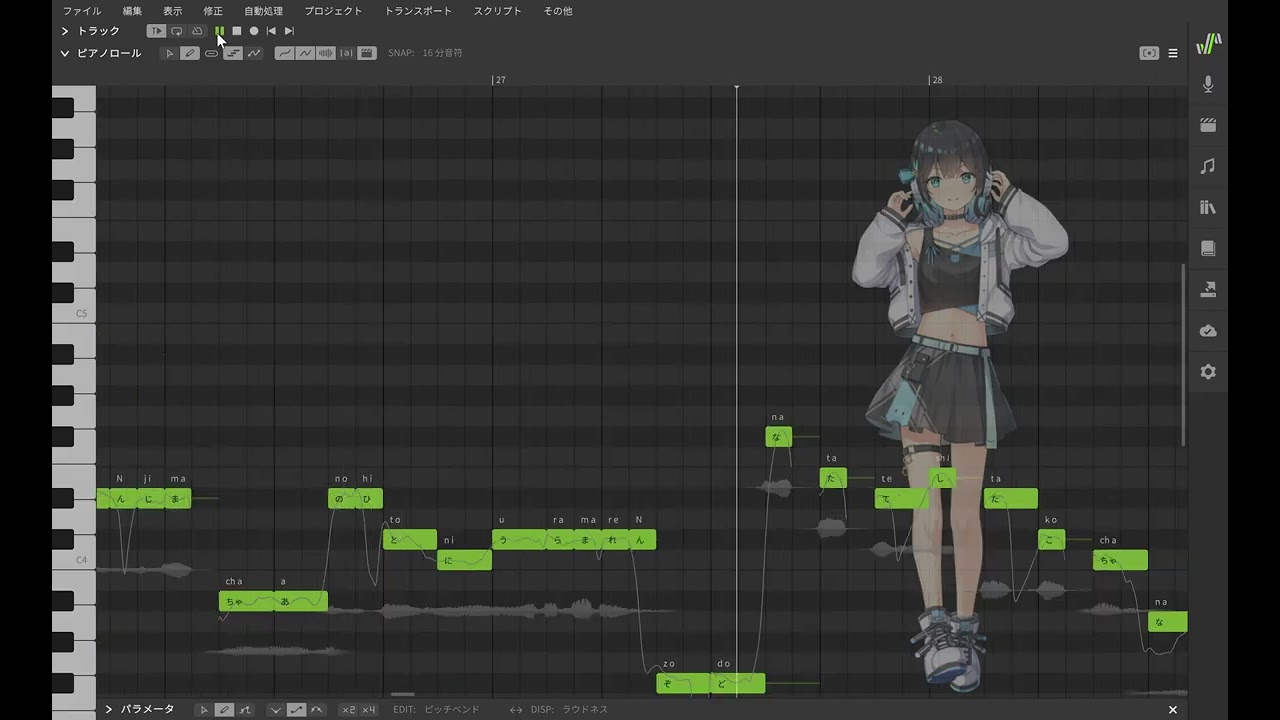The image size is (1280, 720).
Task: Open the voice microphone panel in sidebar
Action: [x=1208, y=85]
